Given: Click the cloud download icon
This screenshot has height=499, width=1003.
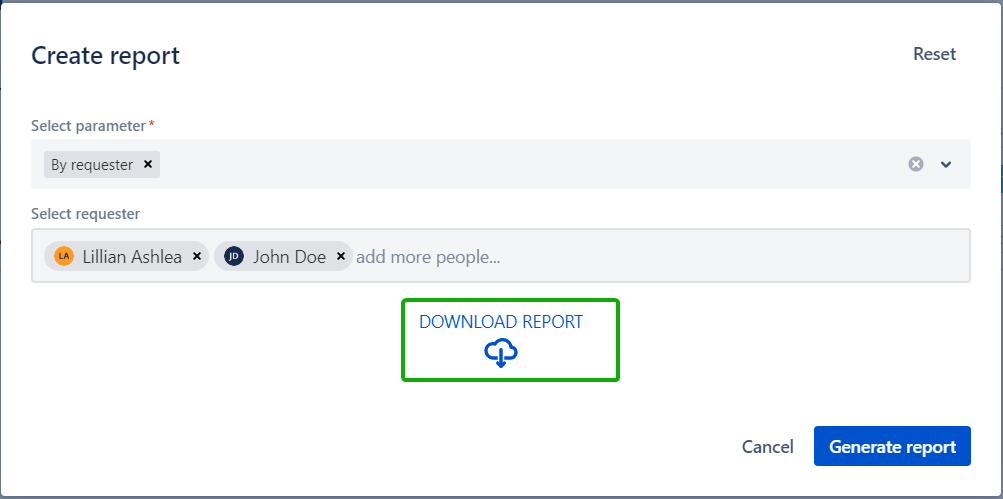Looking at the screenshot, I should pos(501,353).
